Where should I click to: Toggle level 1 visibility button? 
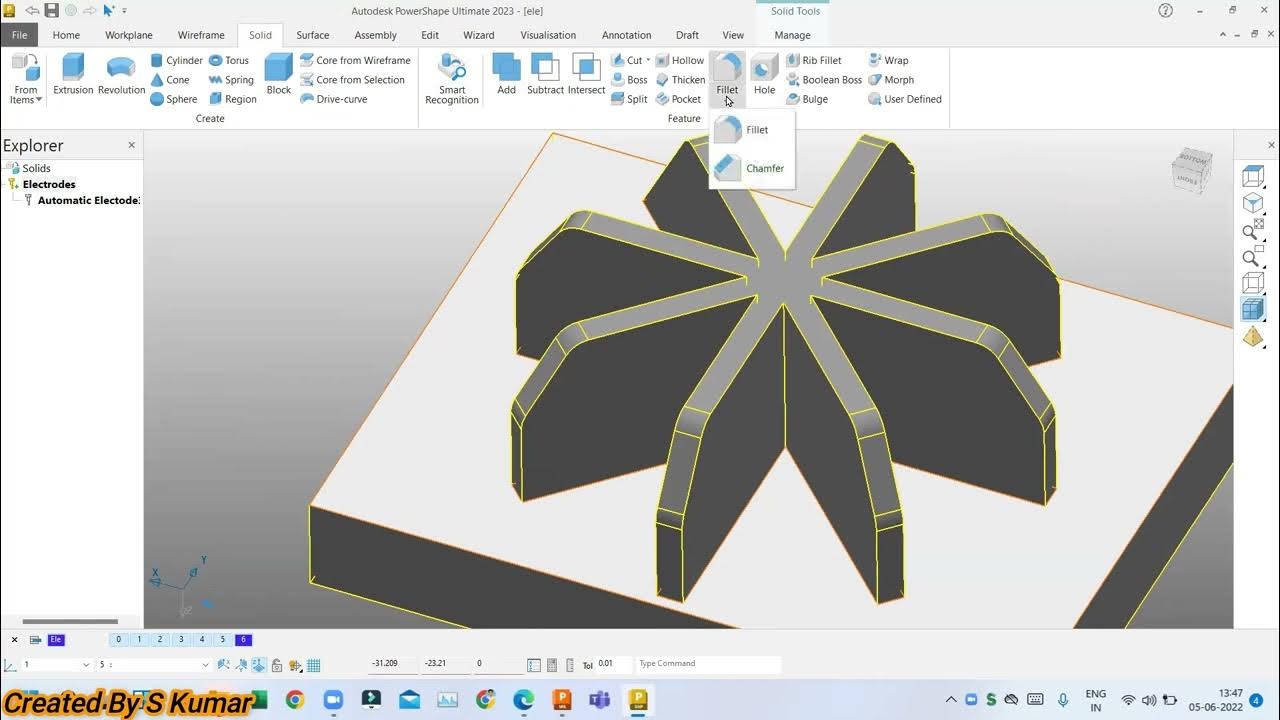[139, 640]
